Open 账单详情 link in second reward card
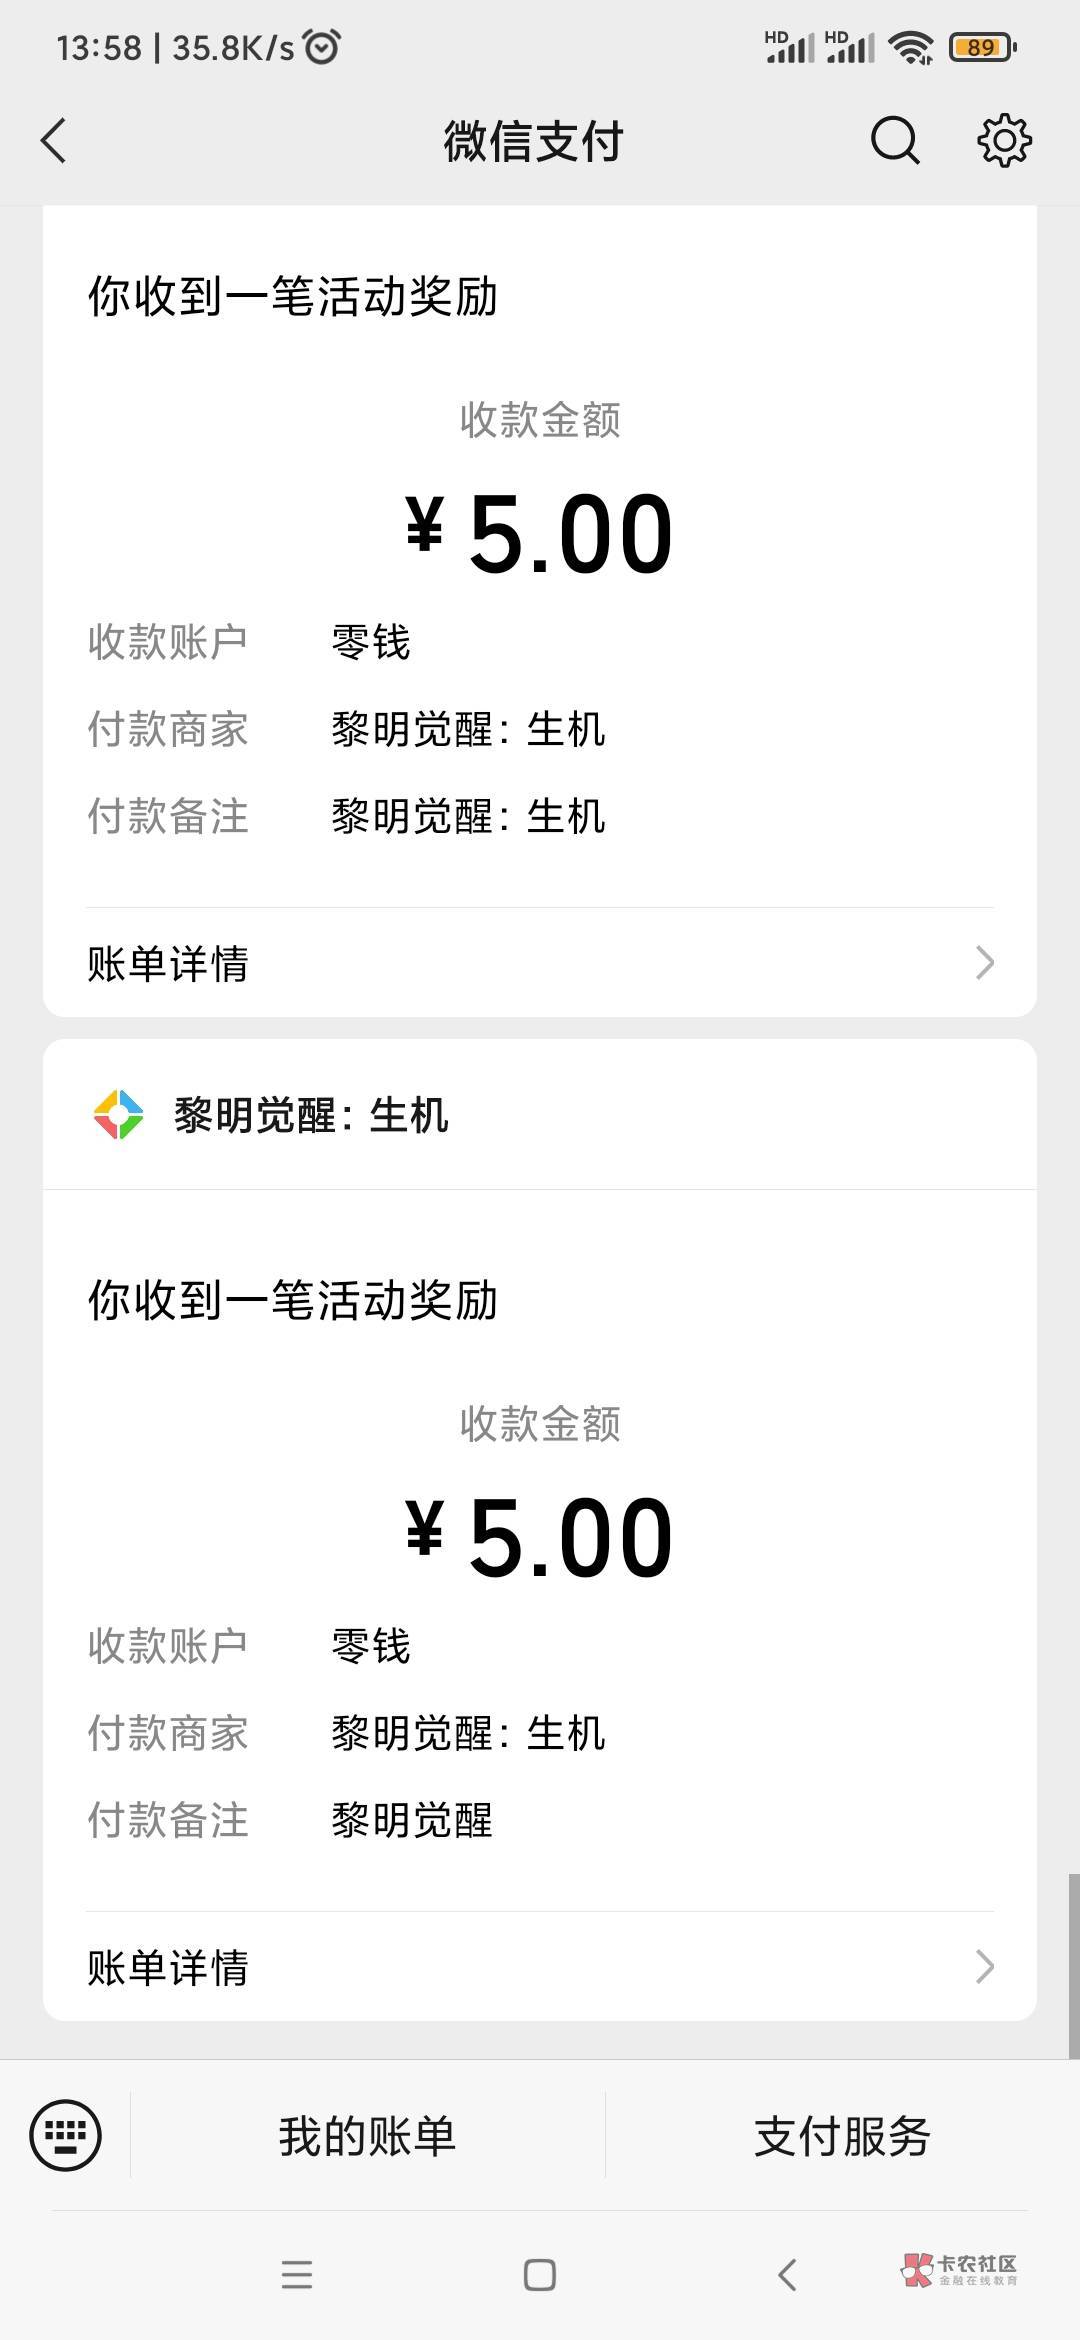1080x2340 pixels. coord(168,1968)
